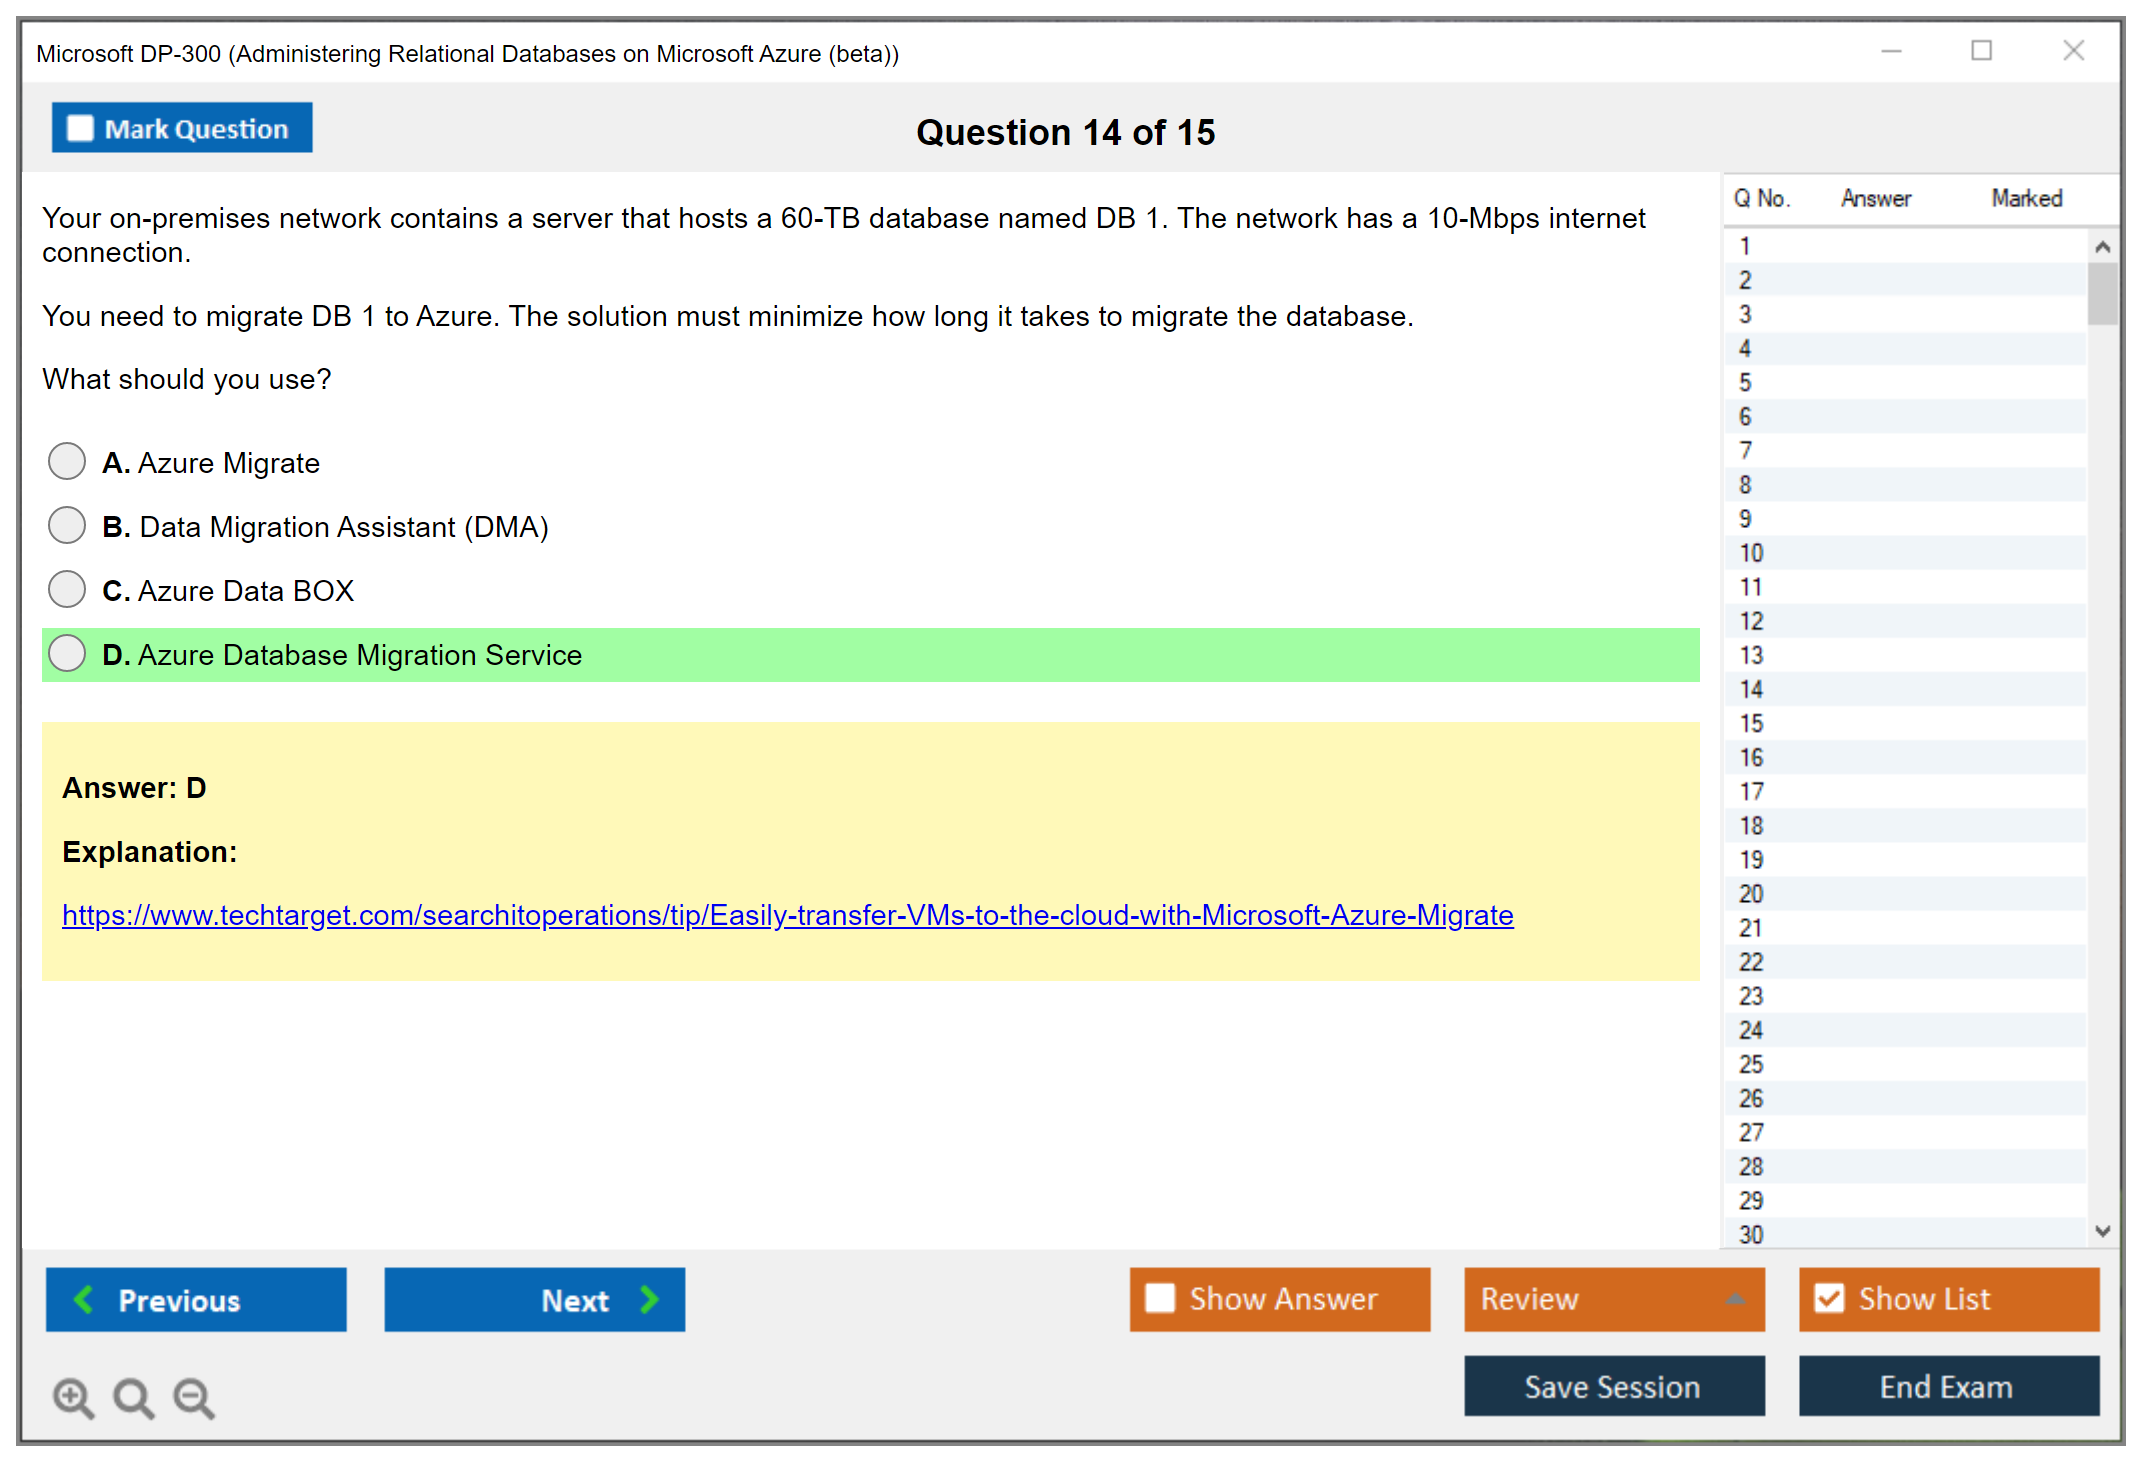Click the zoom in magnifier icon
2150x1470 pixels.
point(72,1397)
